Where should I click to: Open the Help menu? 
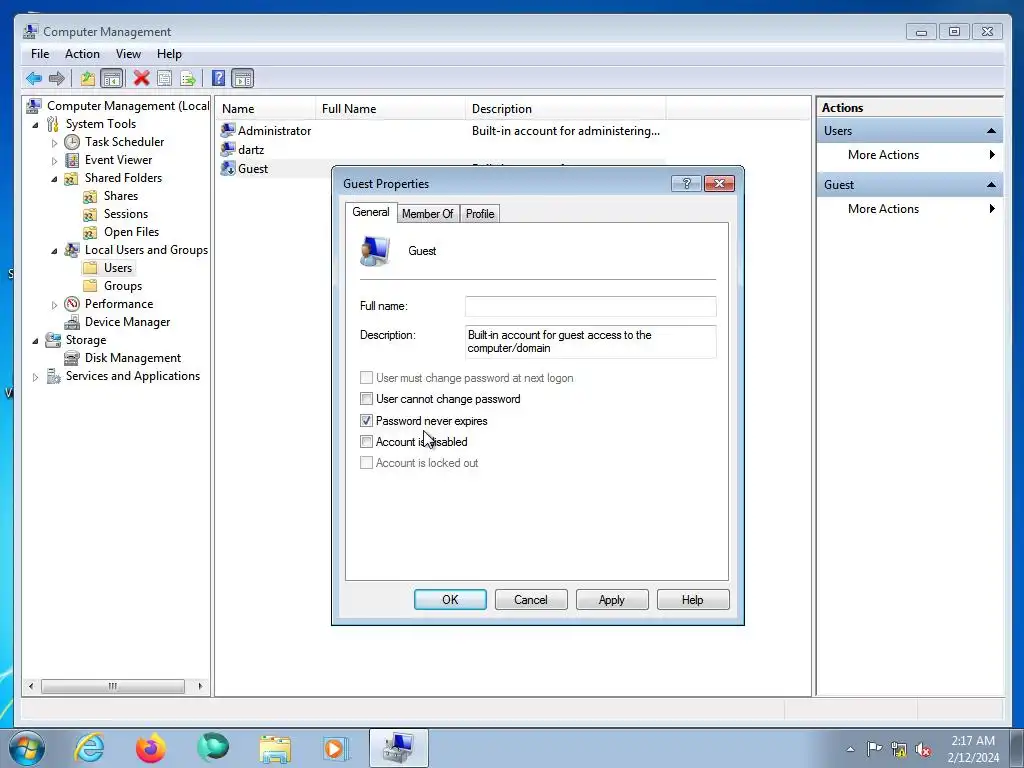pyautogui.click(x=169, y=54)
